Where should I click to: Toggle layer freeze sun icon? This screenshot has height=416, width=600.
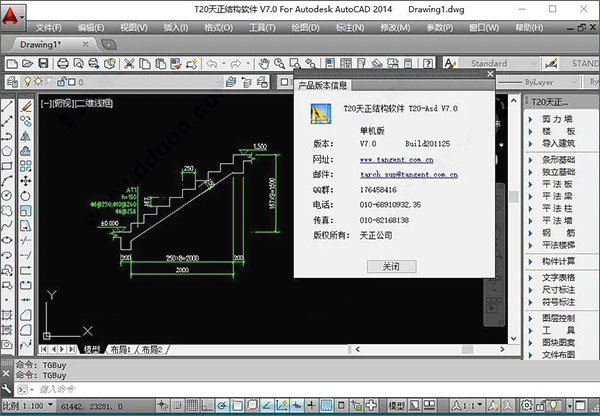38,82
